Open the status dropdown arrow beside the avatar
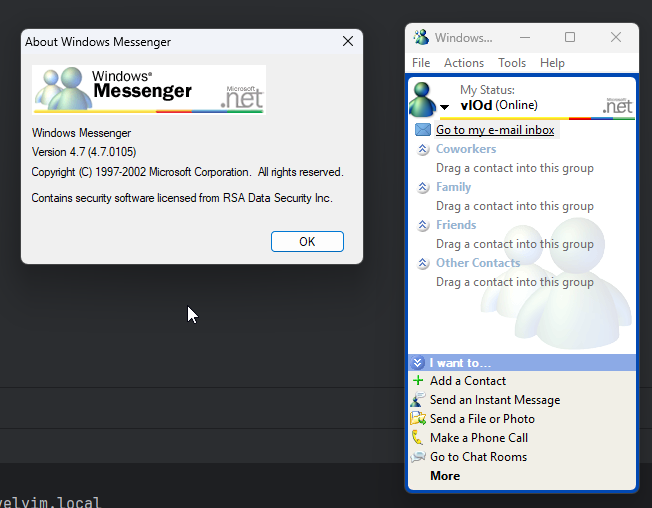This screenshot has height=508, width=652. coord(445,107)
